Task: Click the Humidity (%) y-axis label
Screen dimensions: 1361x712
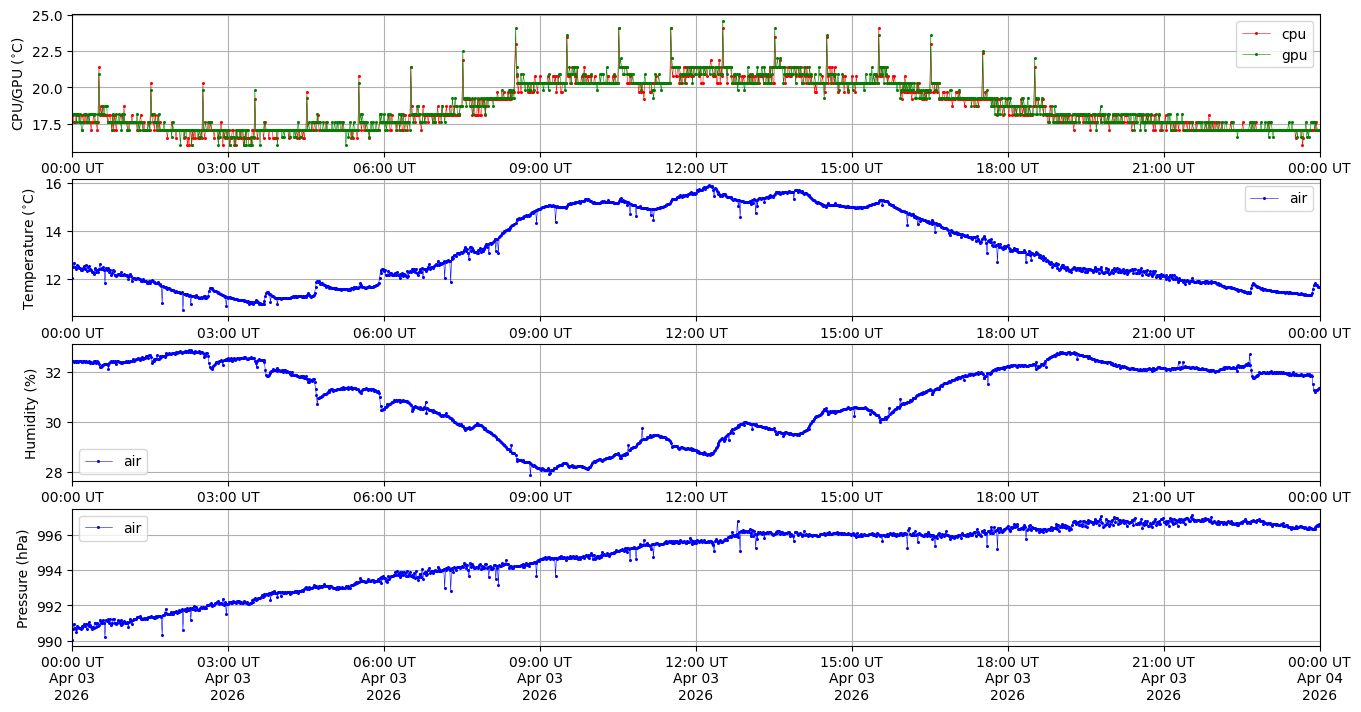Action: 30,413
